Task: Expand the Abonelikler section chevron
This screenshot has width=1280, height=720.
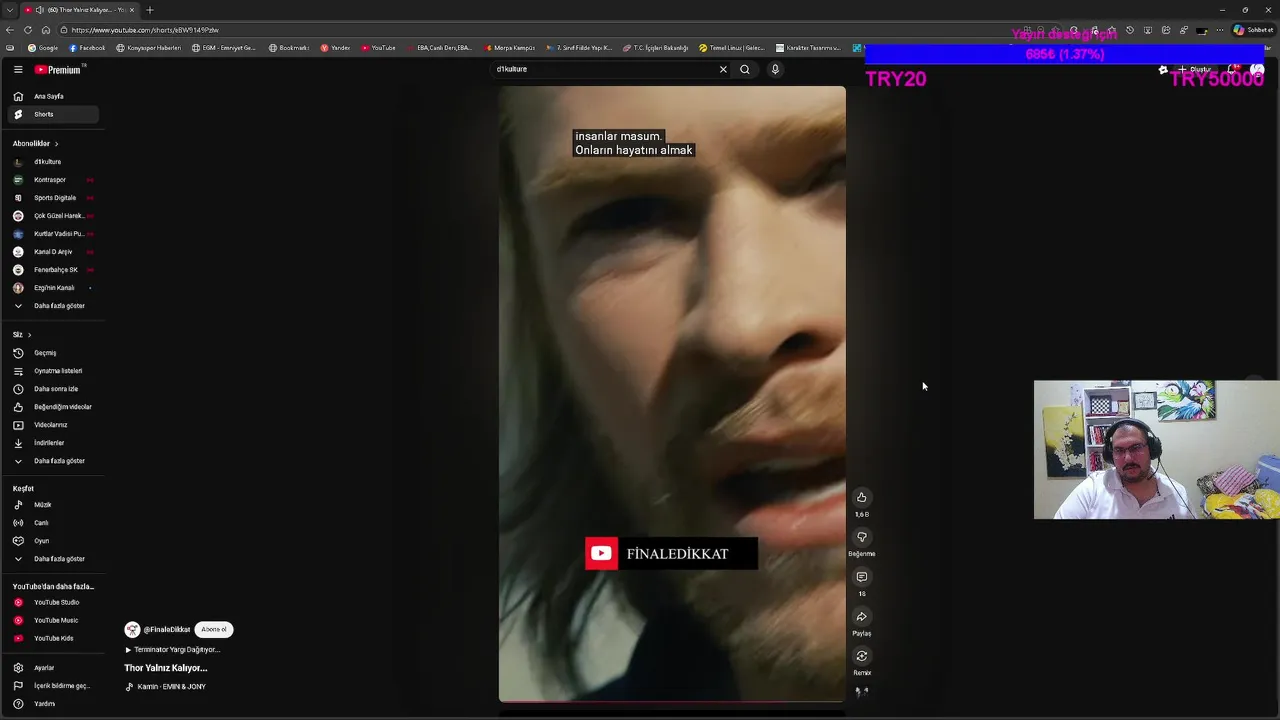Action: click(56, 143)
